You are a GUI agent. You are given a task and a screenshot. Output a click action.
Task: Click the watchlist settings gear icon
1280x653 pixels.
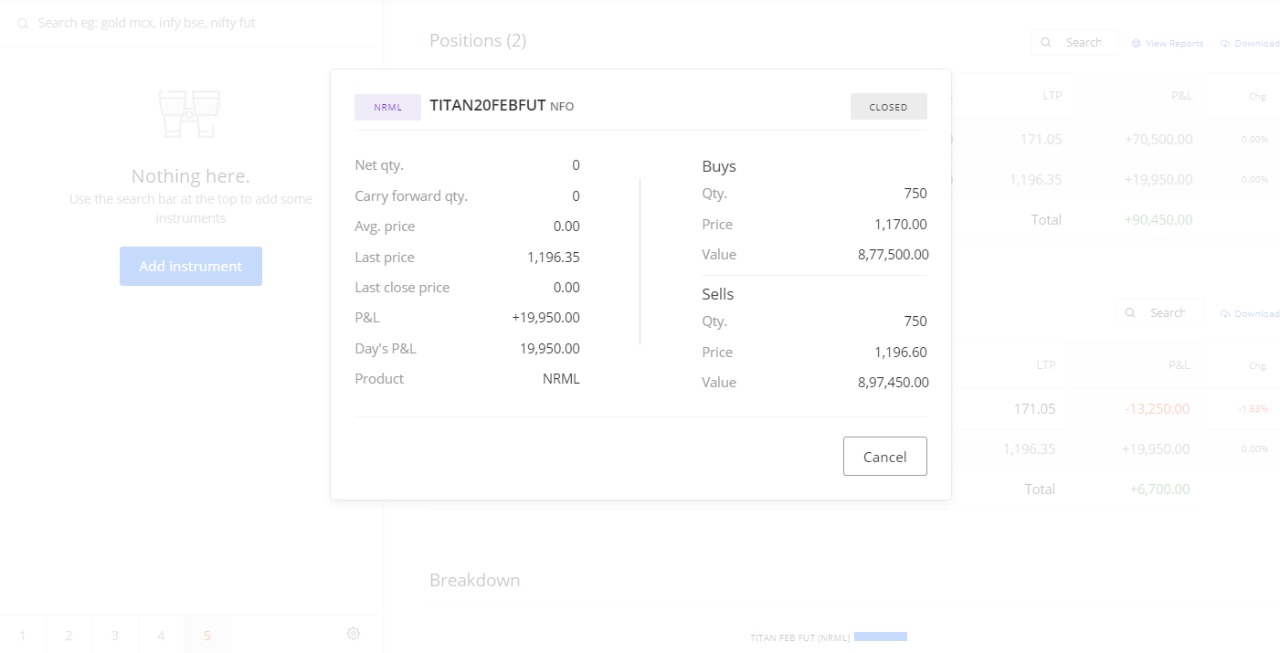coord(353,633)
